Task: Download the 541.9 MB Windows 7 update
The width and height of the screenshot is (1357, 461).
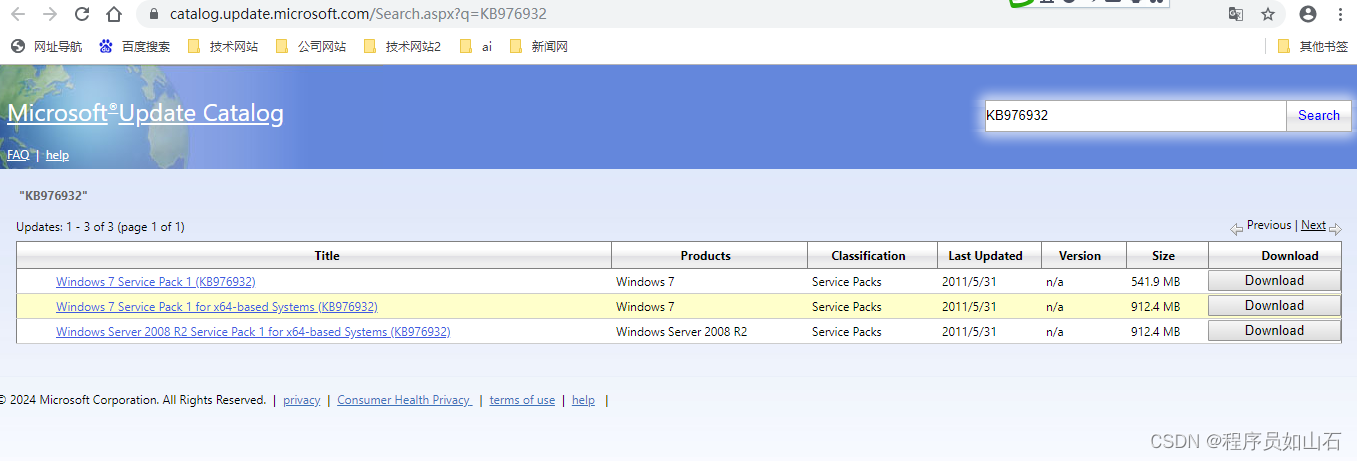Action: (x=1274, y=281)
